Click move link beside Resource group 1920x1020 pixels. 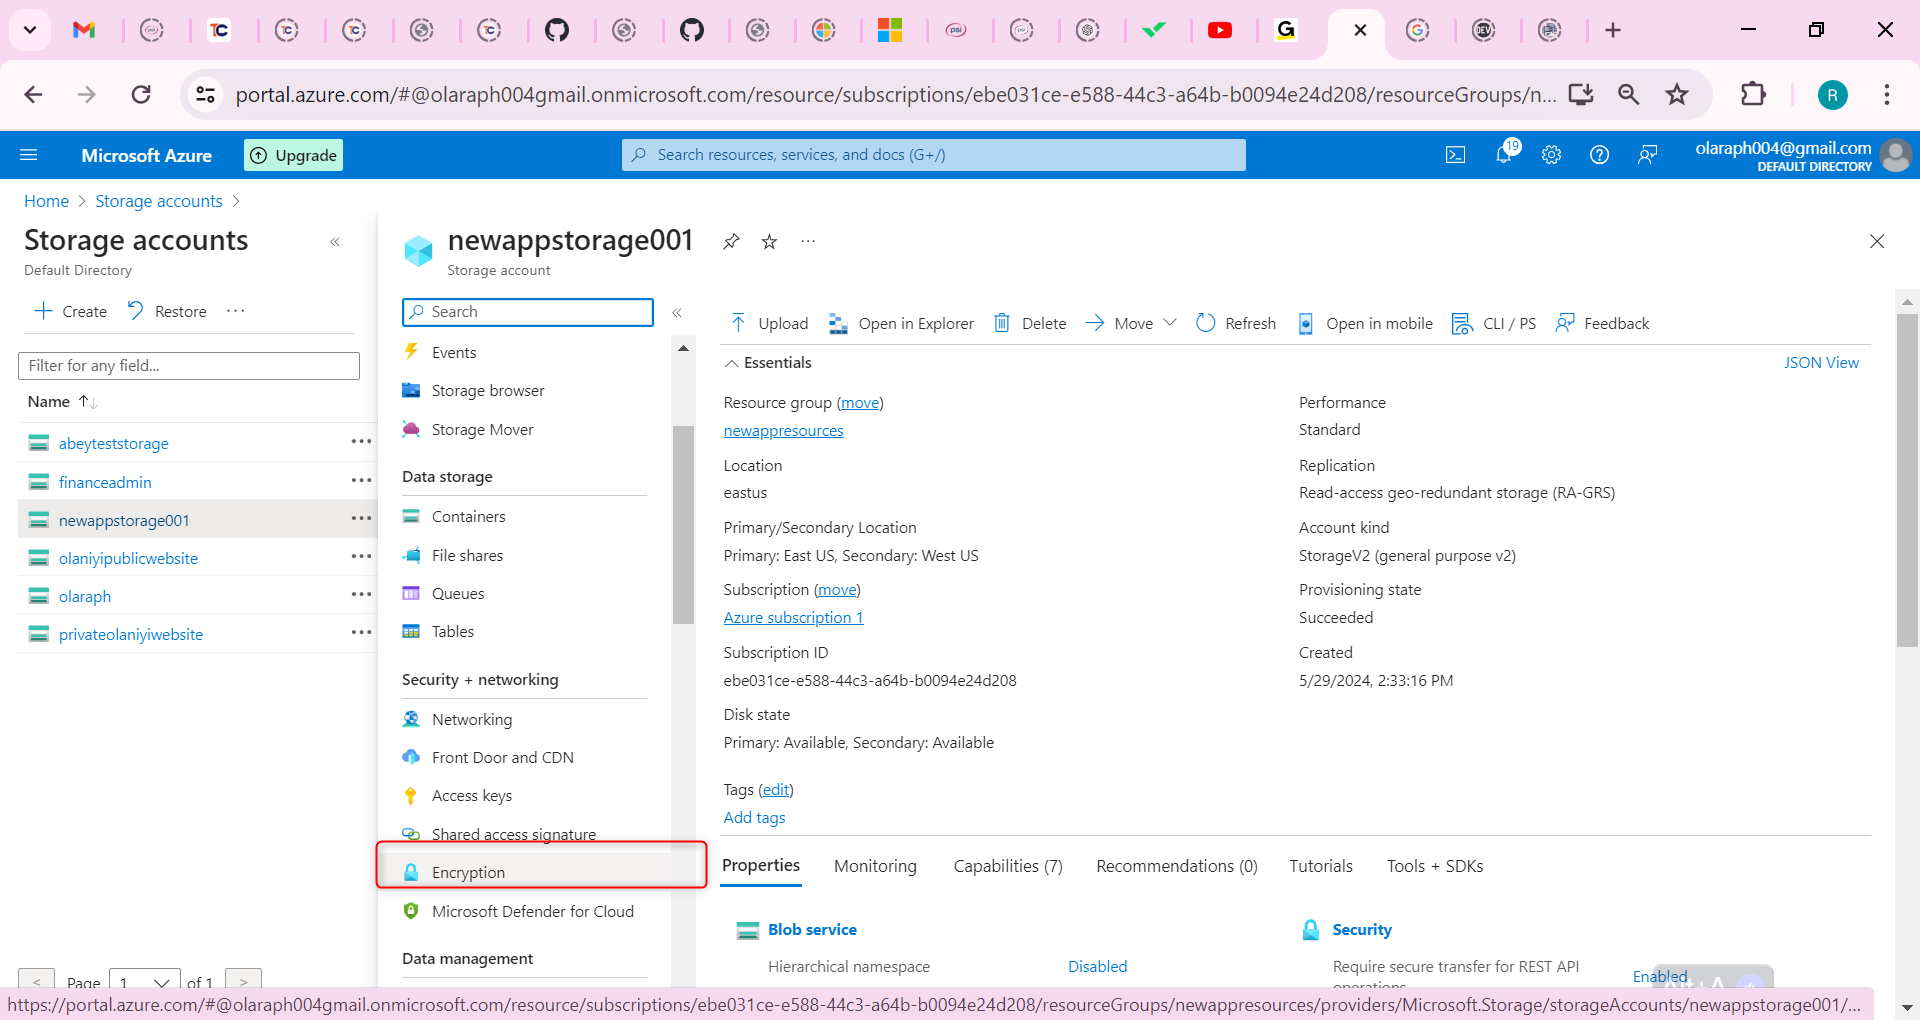pyautogui.click(x=860, y=403)
